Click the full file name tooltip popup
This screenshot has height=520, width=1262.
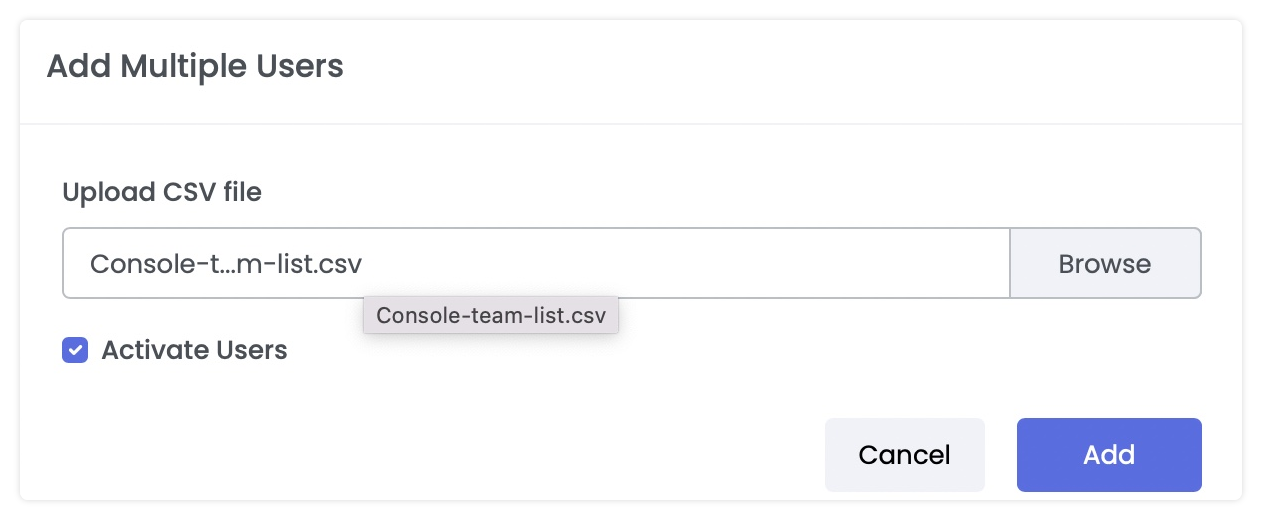tap(491, 315)
